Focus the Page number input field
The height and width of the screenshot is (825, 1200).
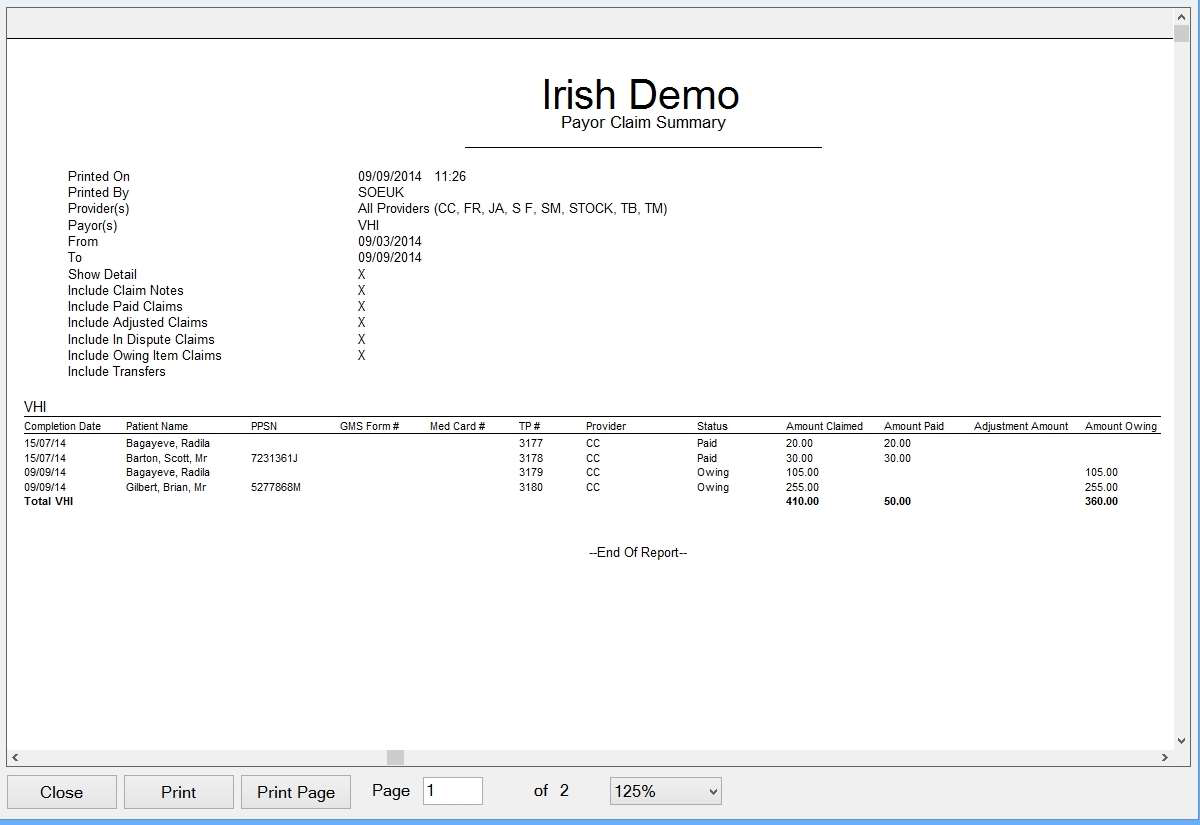[x=453, y=791]
